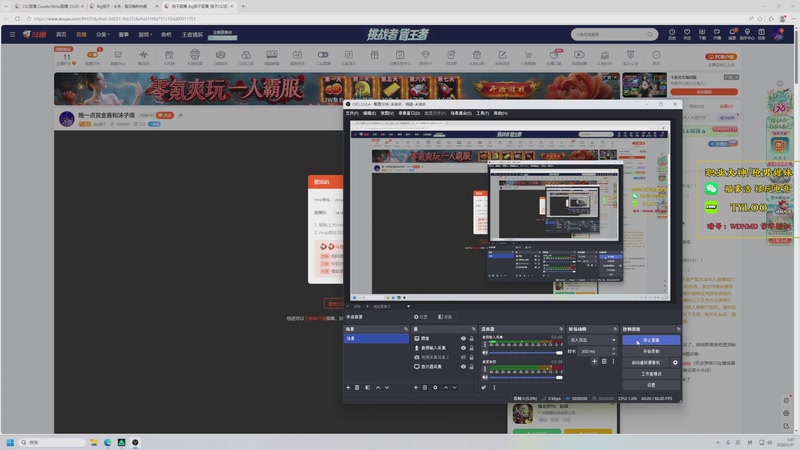Expand the 游戏 dropdown in Douyu navigation
Image resolution: width=800 pixels, height=450 pixels.
[145, 35]
